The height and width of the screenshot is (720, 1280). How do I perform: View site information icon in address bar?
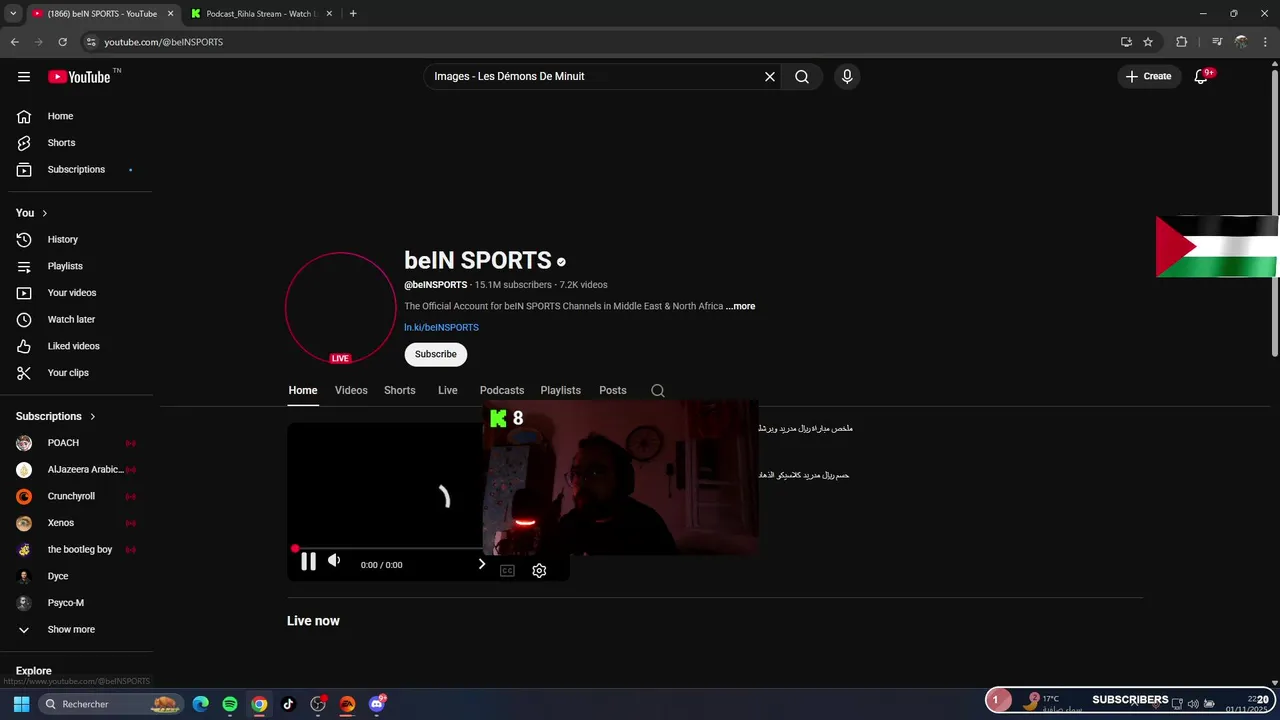pyautogui.click(x=91, y=42)
